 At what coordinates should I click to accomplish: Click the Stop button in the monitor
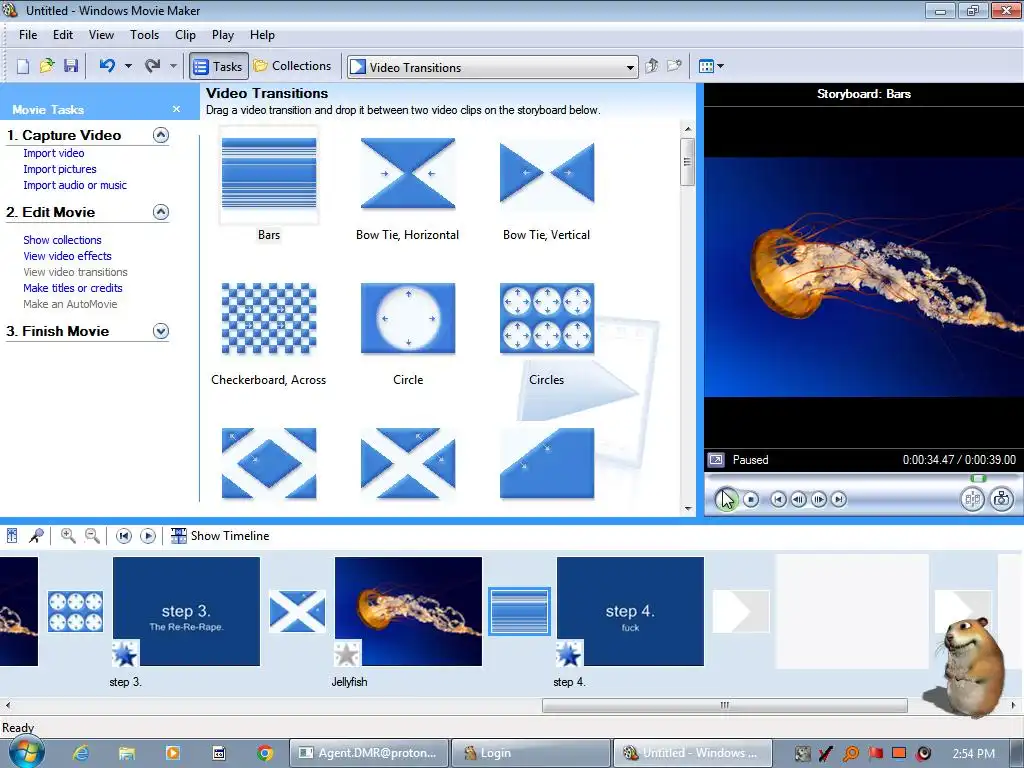click(751, 500)
